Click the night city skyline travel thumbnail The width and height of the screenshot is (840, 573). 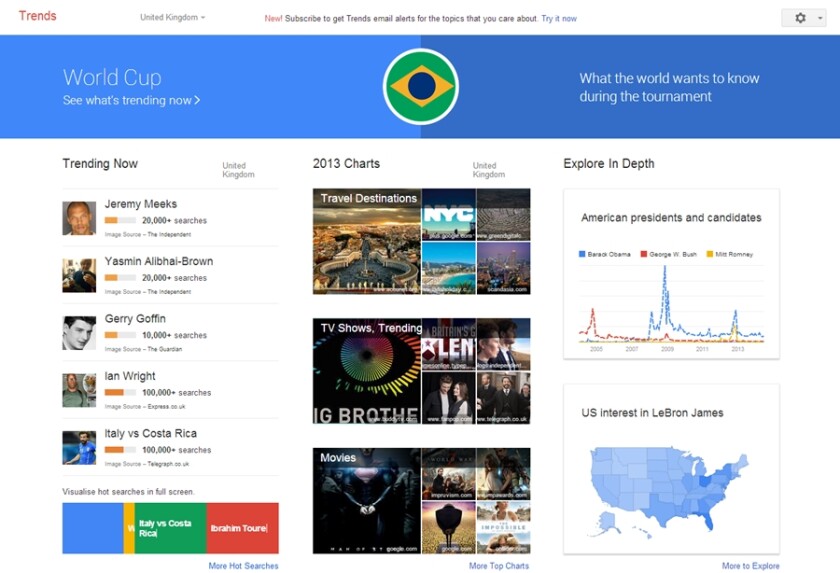pos(504,268)
